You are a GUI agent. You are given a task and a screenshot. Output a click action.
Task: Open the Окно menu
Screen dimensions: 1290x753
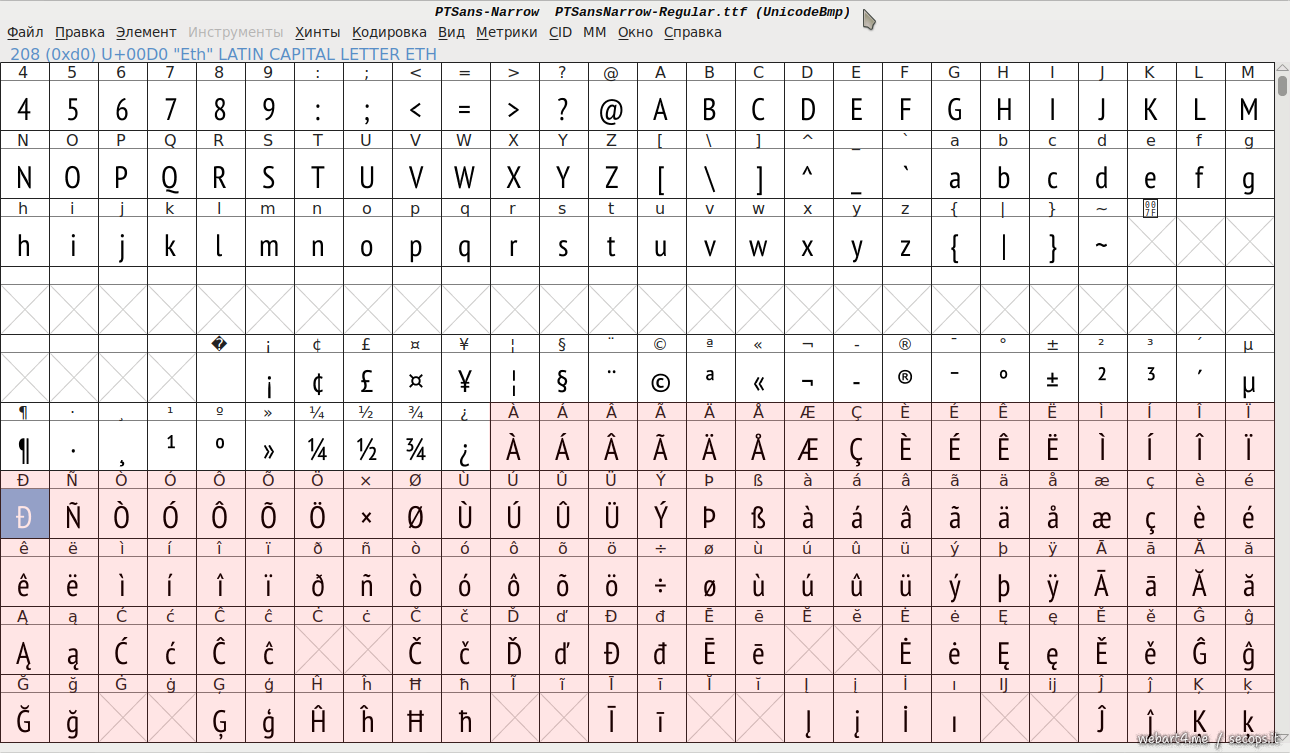635,32
